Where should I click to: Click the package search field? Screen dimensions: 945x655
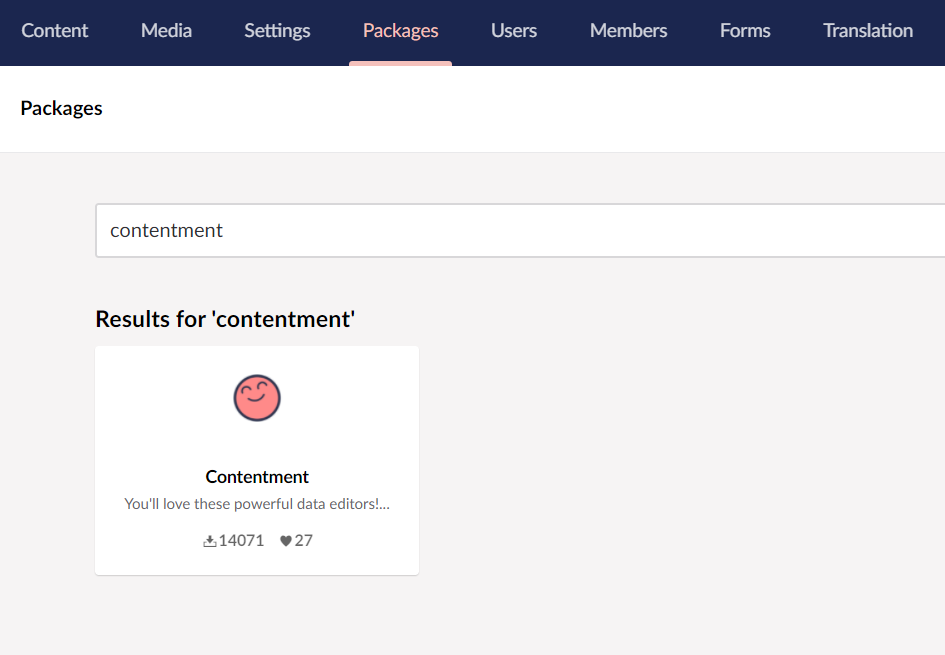pyautogui.click(x=520, y=230)
